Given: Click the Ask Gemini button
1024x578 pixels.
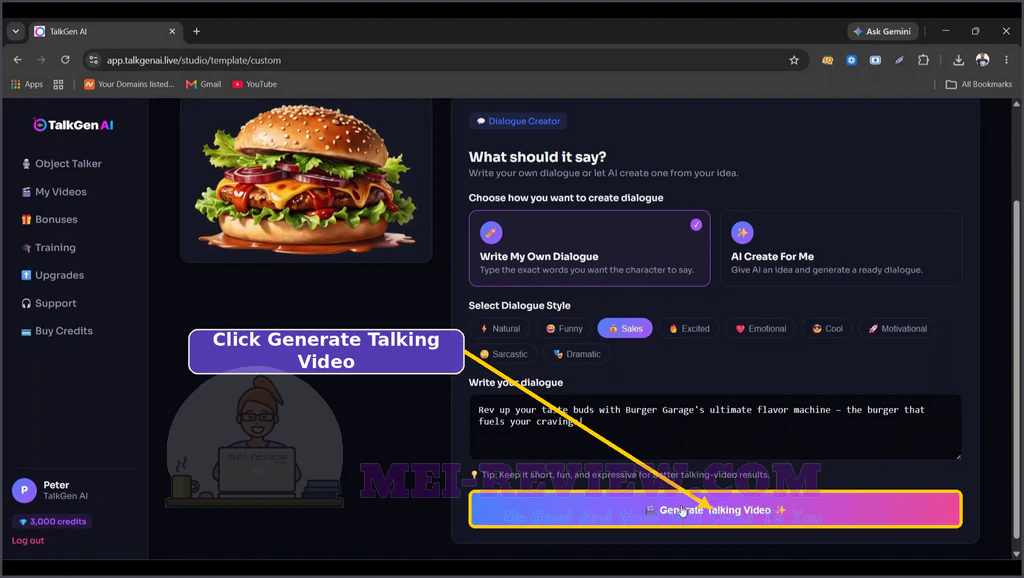Looking at the screenshot, I should click(x=883, y=31).
